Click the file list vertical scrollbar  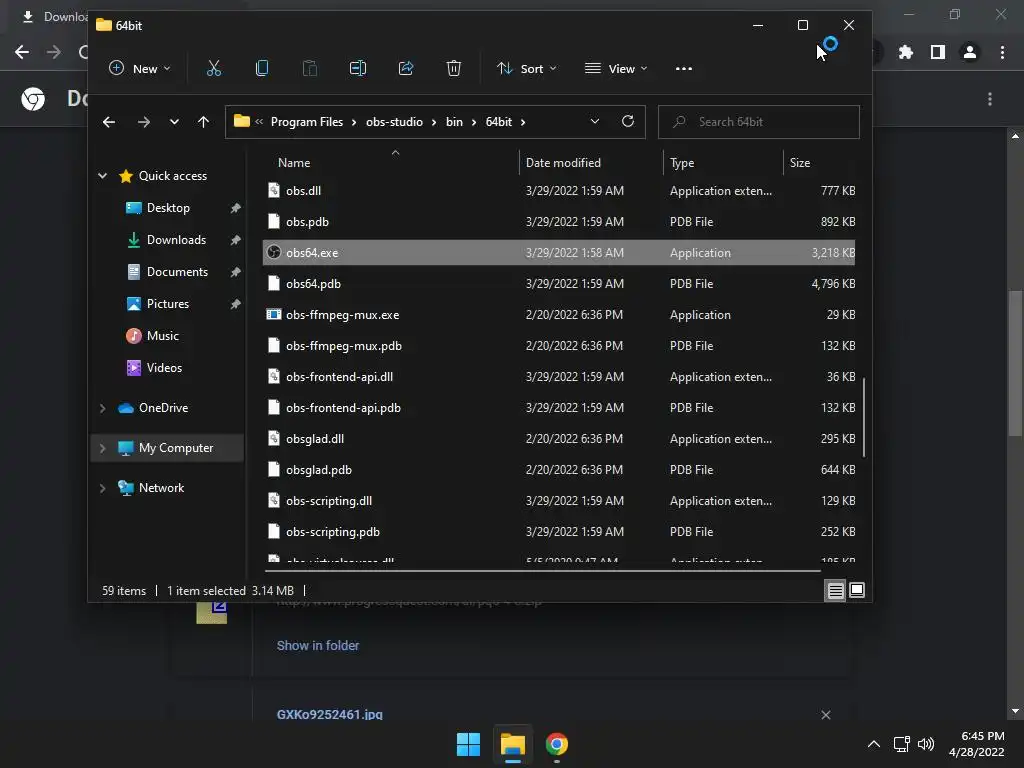coord(863,418)
